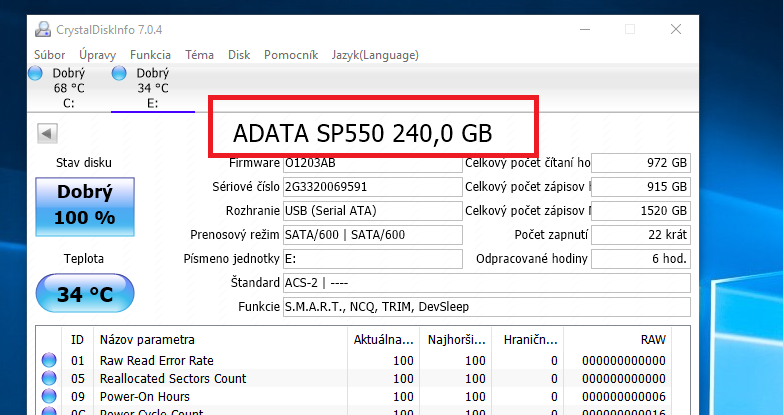Click the blue status orb for drive C:

click(35, 73)
